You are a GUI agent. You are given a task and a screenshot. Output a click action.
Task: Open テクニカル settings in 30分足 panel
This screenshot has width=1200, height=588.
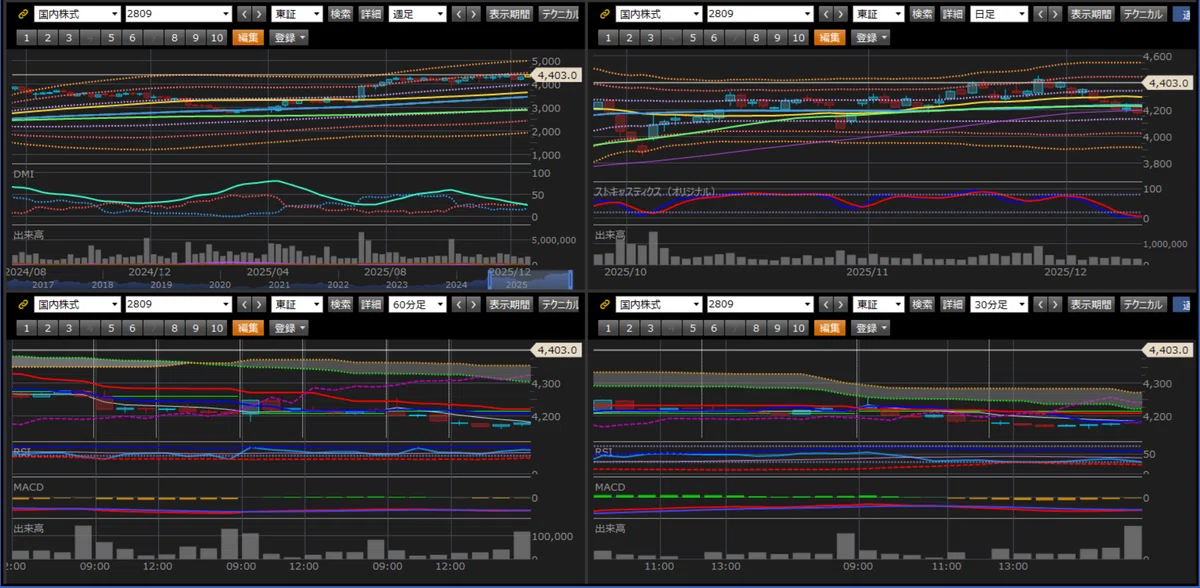[x=1143, y=304]
